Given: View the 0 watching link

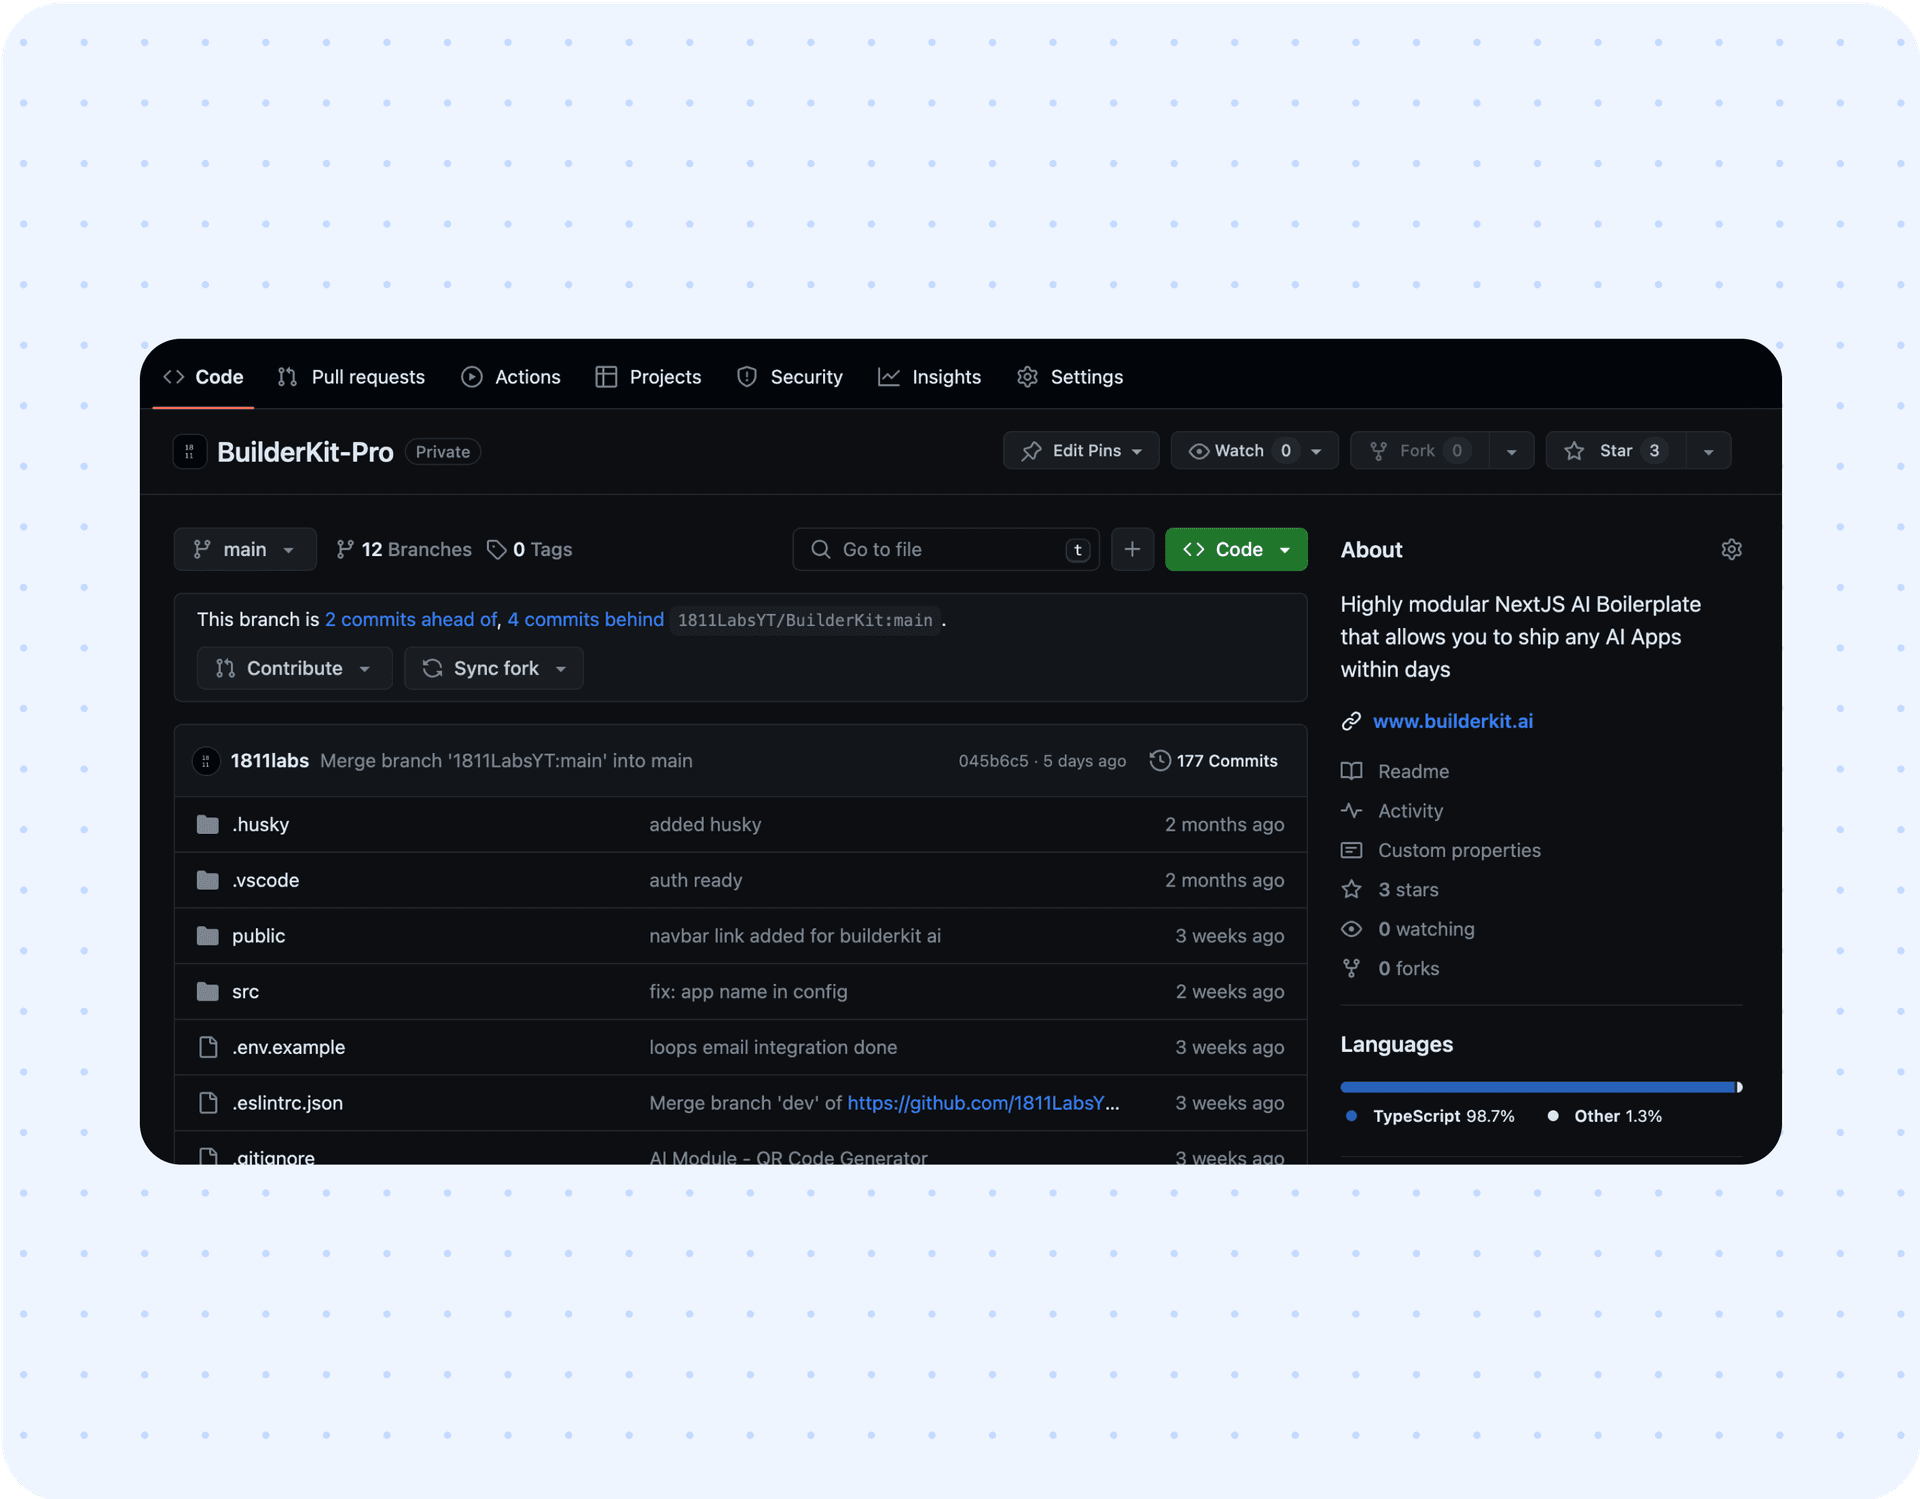Looking at the screenshot, I should coord(1426,929).
